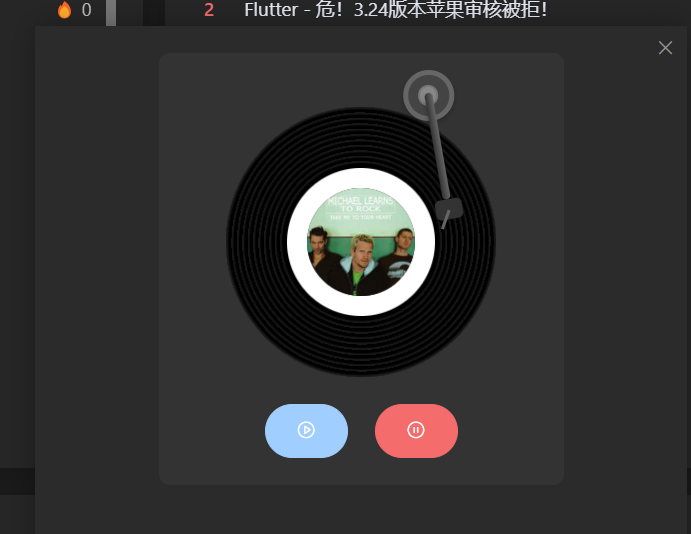The image size is (691, 534).
Task: Click the dark dialog area left of the card
Action: pos(97,264)
